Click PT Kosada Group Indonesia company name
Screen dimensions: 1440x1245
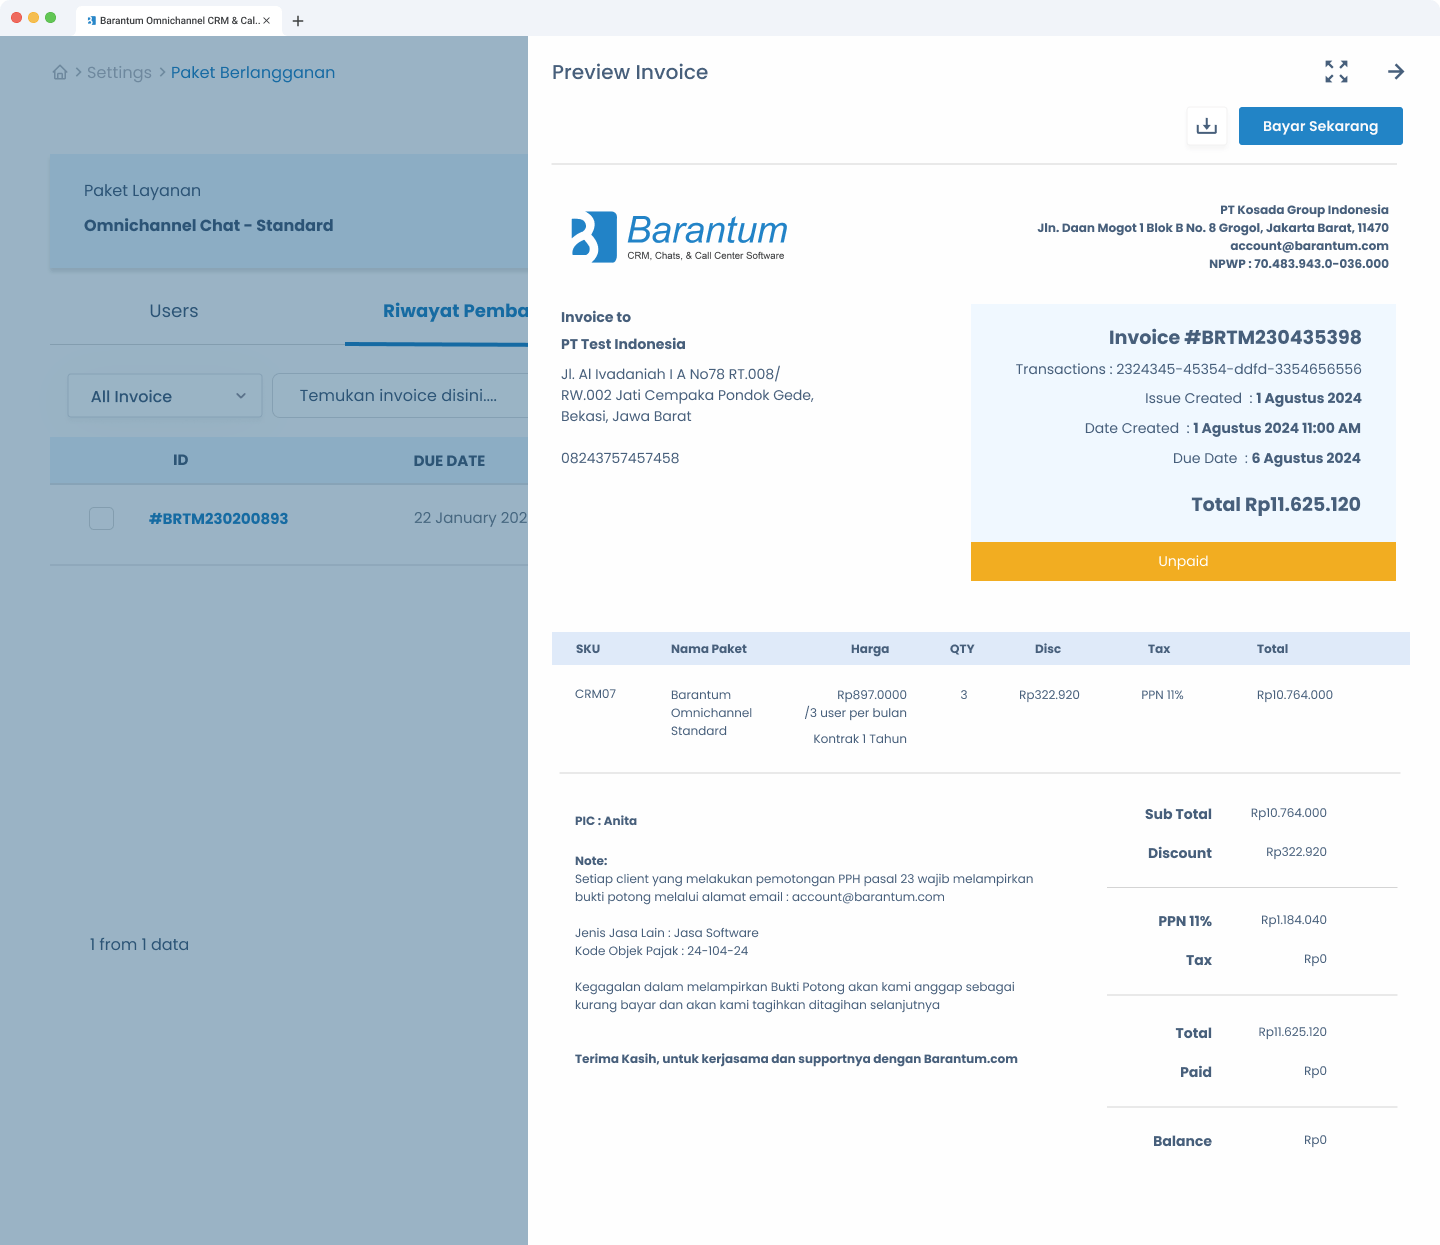pos(1304,210)
